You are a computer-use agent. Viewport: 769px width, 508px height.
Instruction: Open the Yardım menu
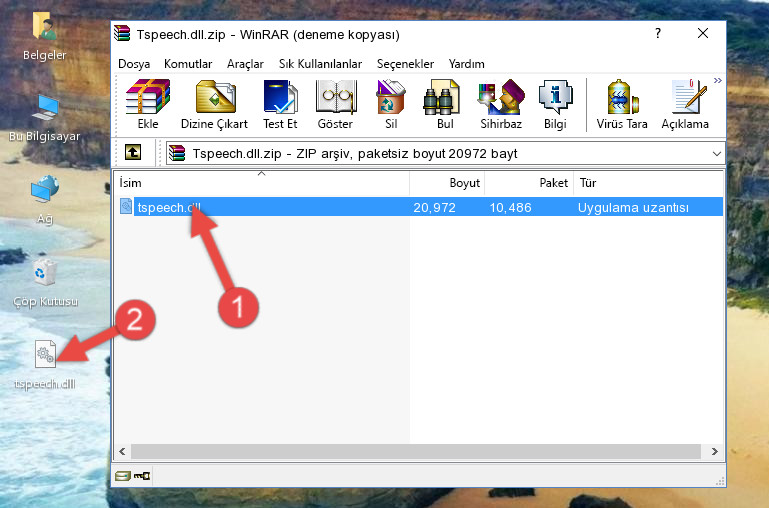tap(466, 64)
